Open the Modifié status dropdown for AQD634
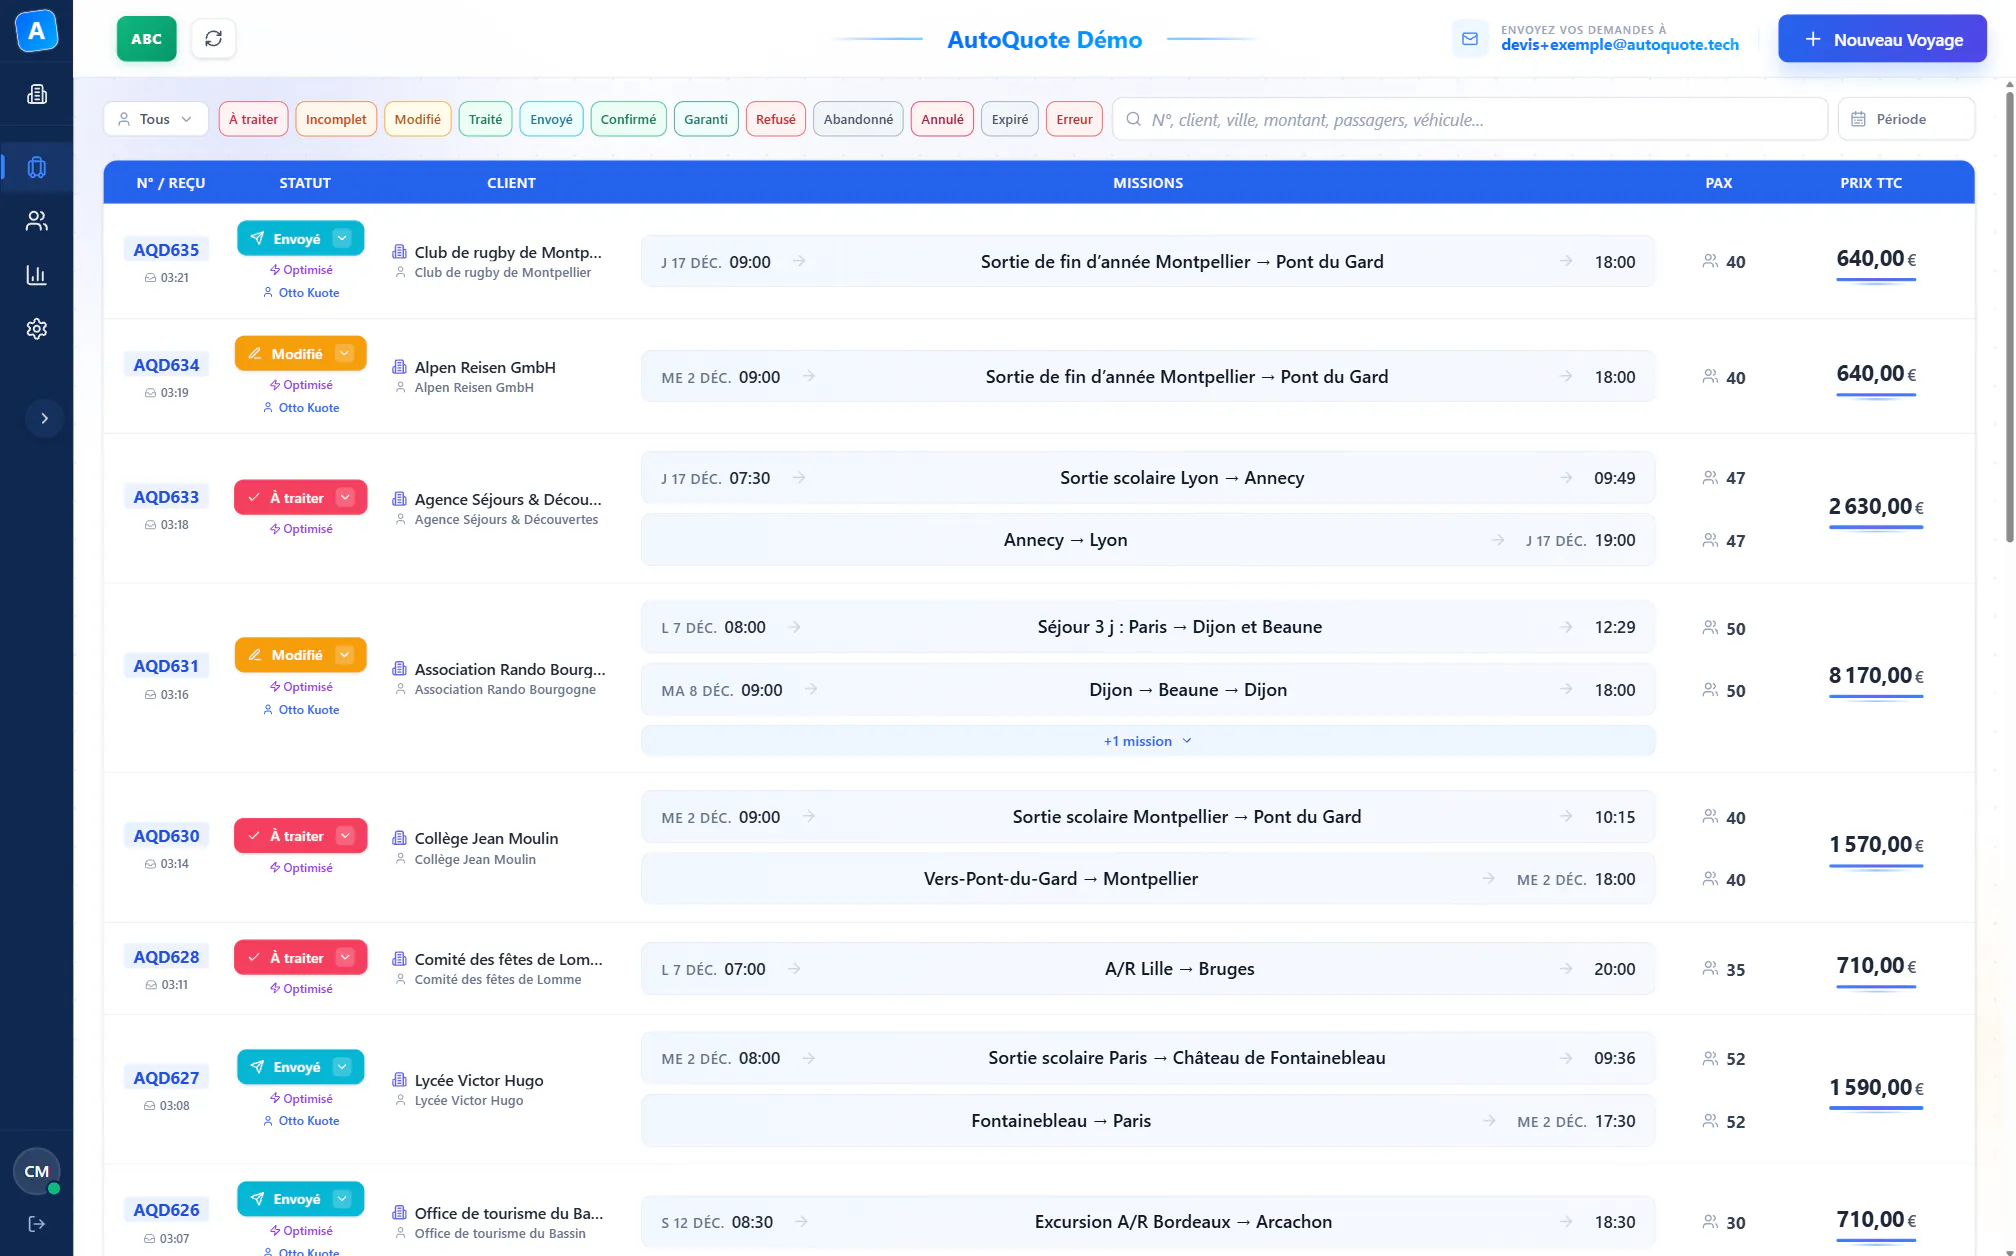Image resolution: width=2016 pixels, height=1256 pixels. coord(344,353)
